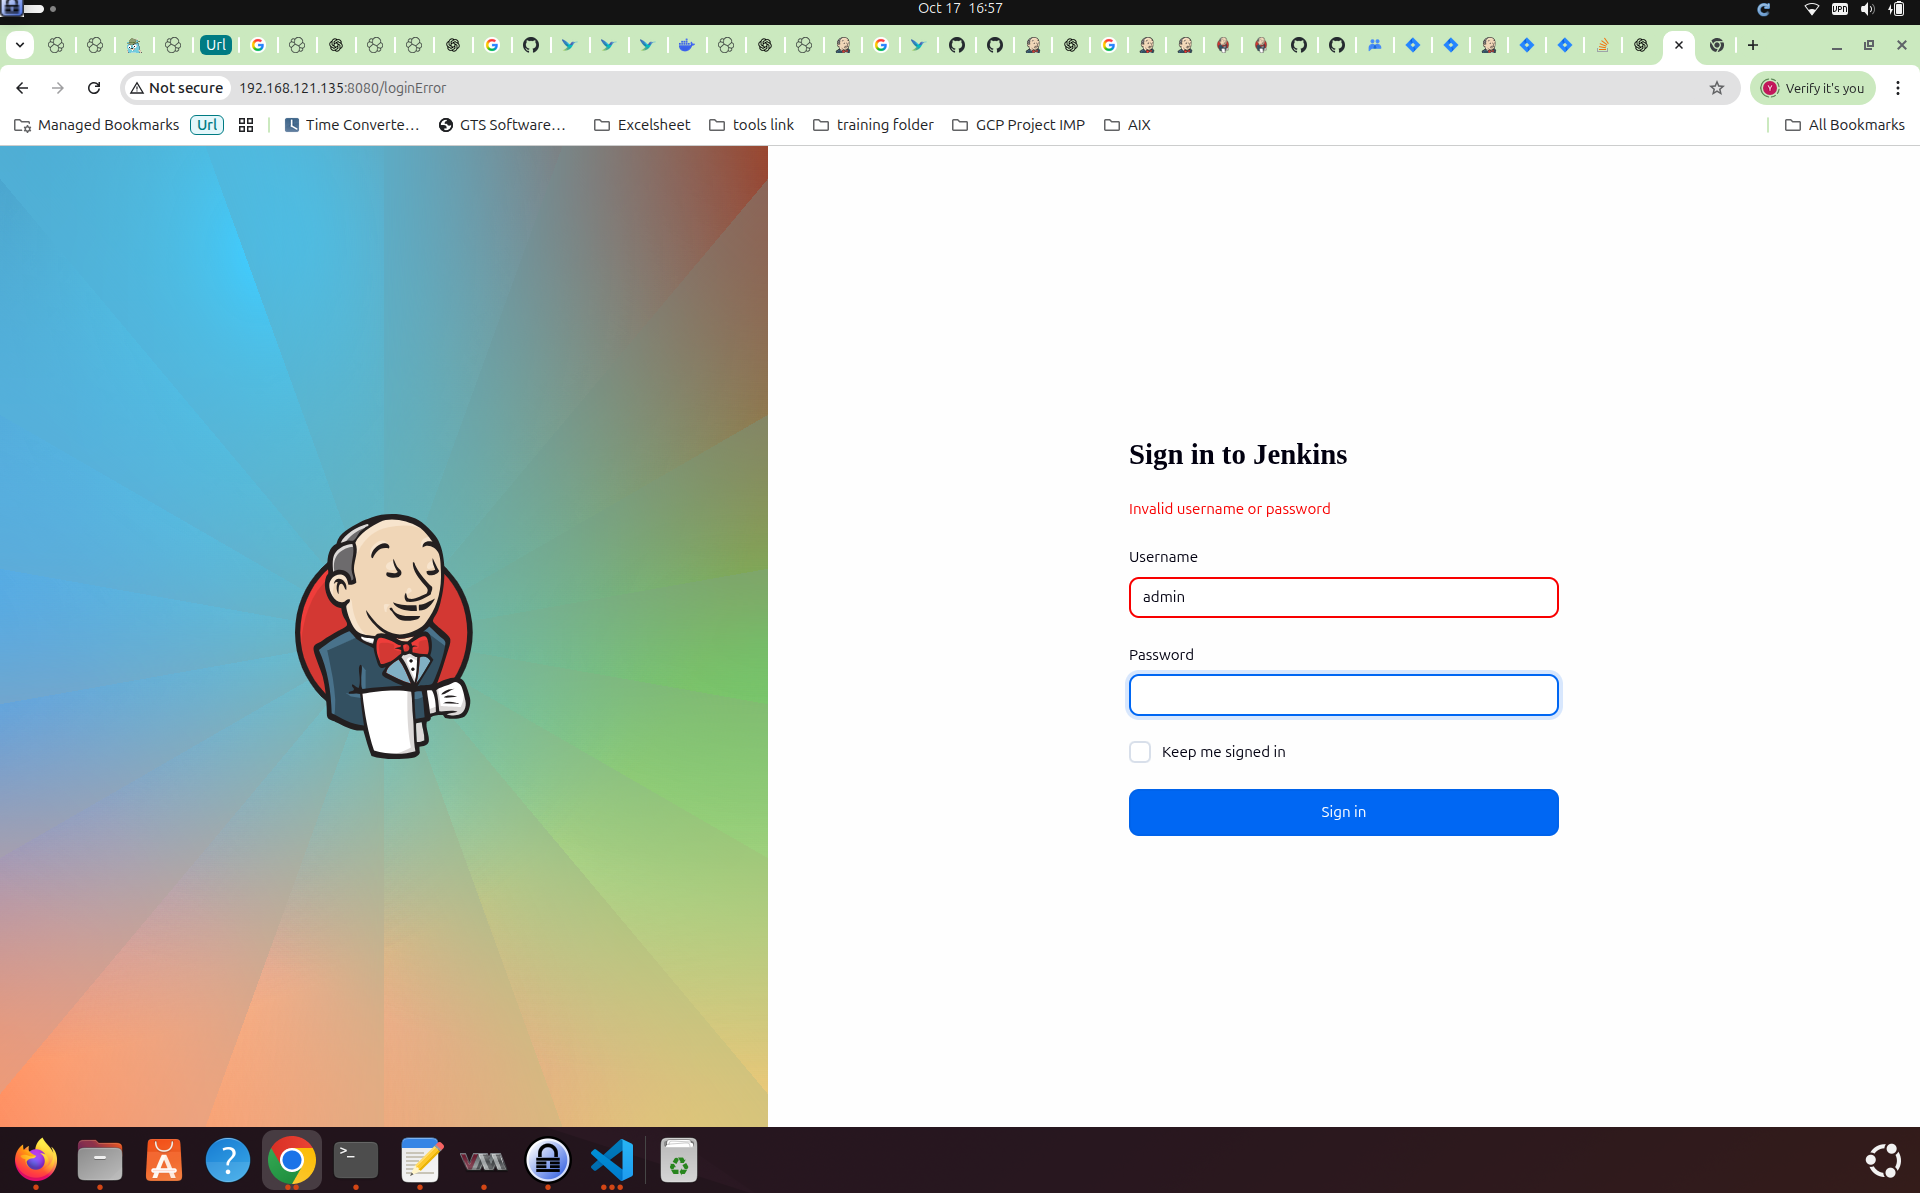This screenshot has height=1193, width=1920.
Task: Open a new tab with plus button
Action: (1753, 45)
